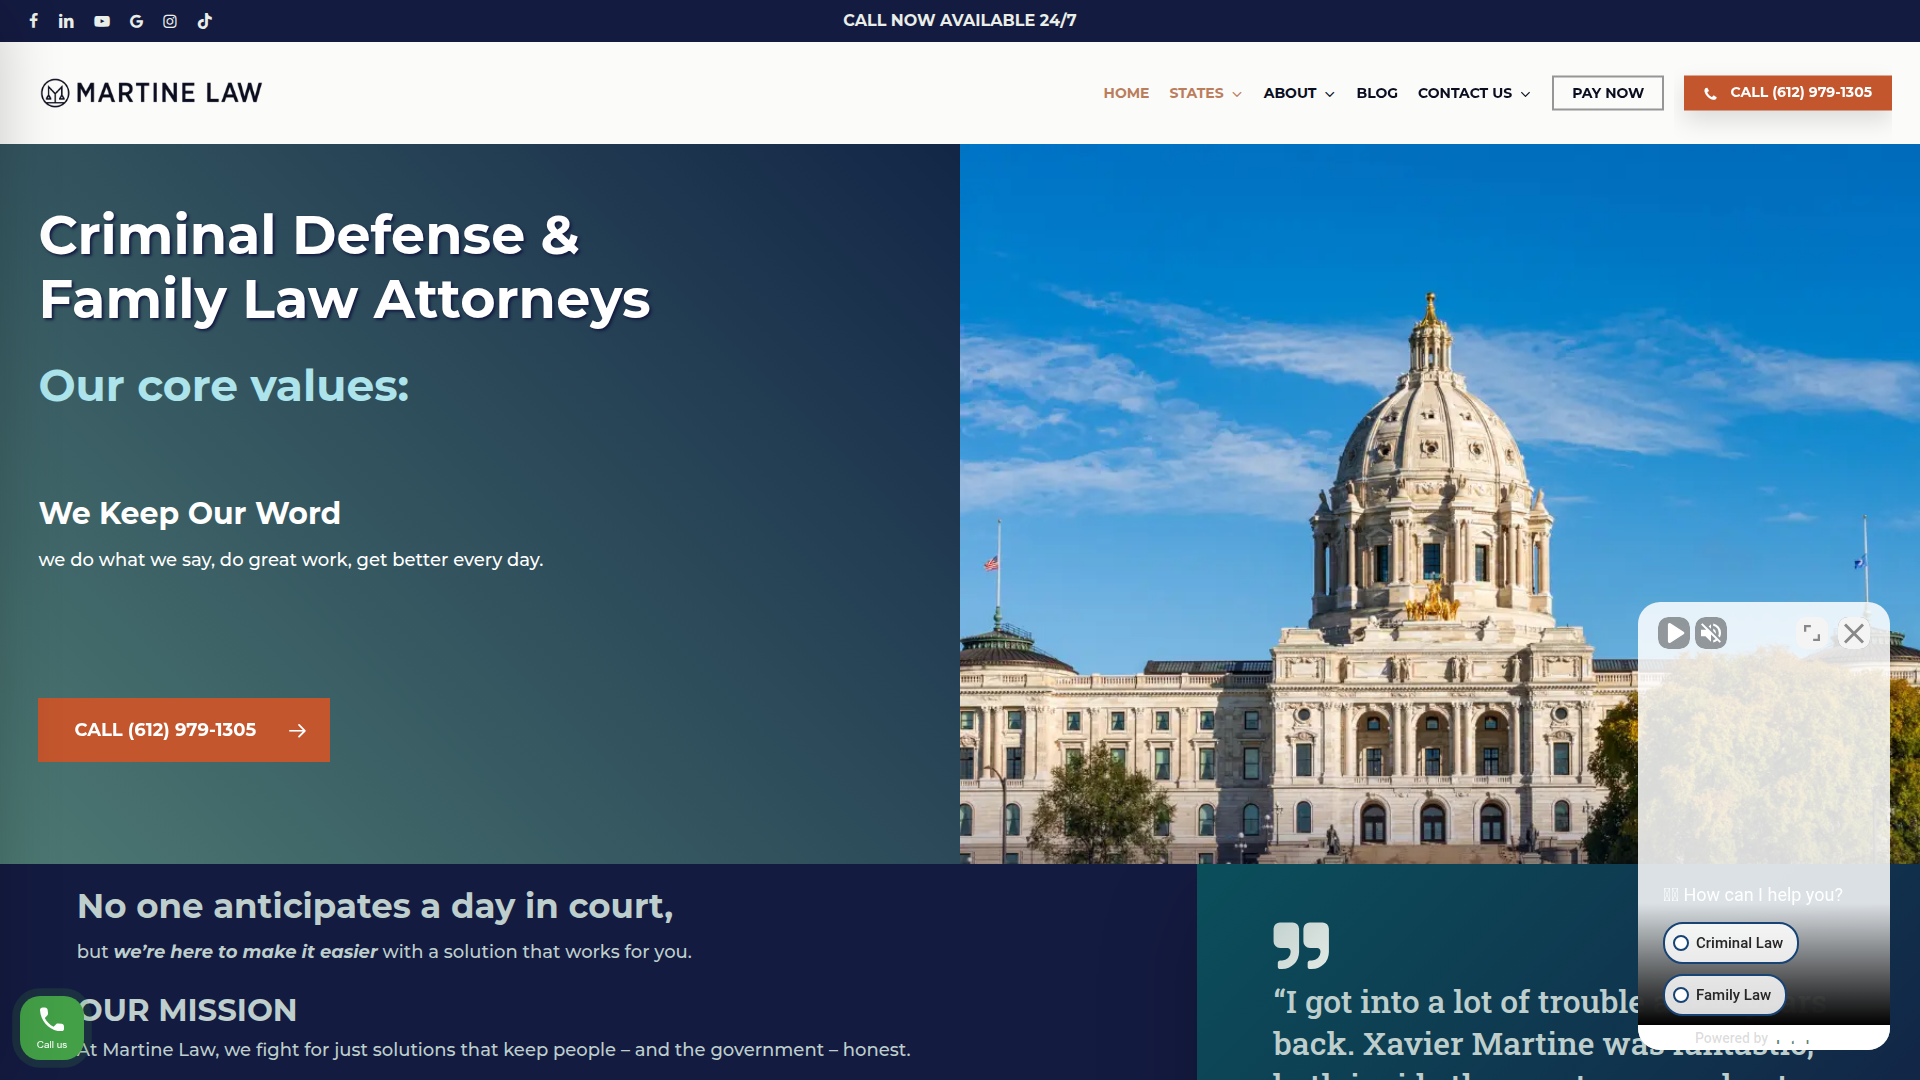The image size is (1920, 1080).
Task: Open the Blog menu item
Action: point(1377,93)
